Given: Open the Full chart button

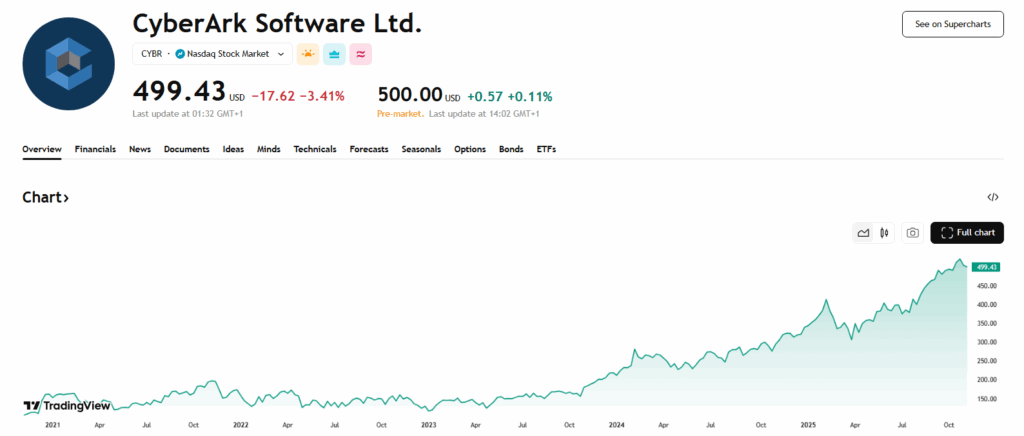Looking at the screenshot, I should pyautogui.click(x=967, y=233).
